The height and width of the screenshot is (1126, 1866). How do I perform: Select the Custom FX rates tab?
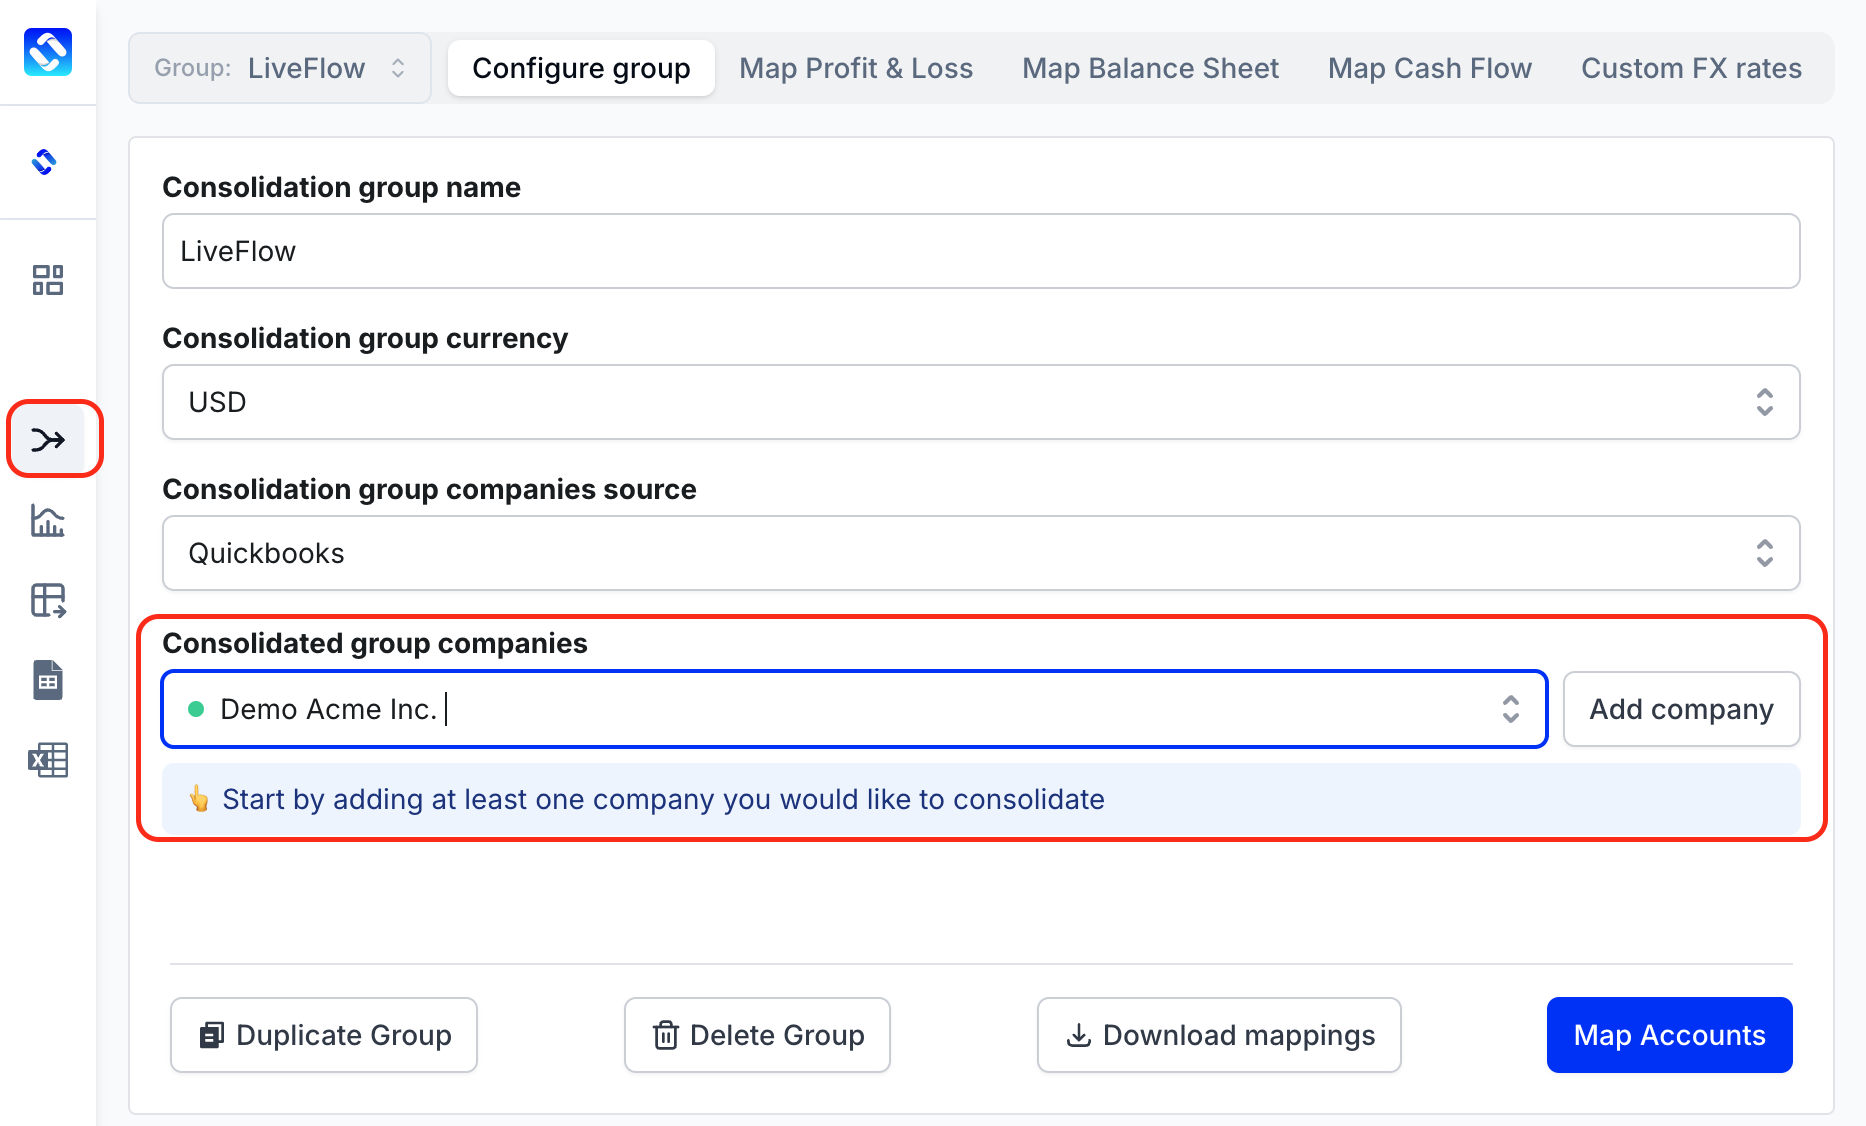coord(1691,68)
